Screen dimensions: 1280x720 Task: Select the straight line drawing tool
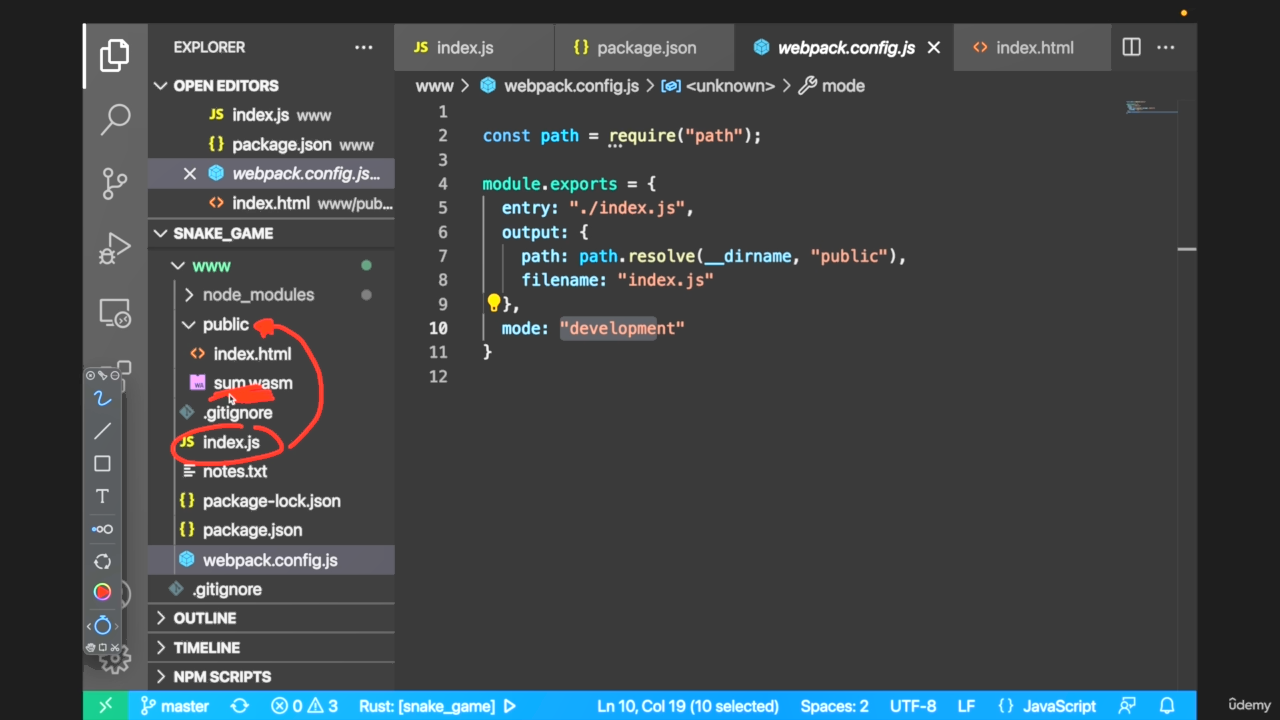coord(102,431)
